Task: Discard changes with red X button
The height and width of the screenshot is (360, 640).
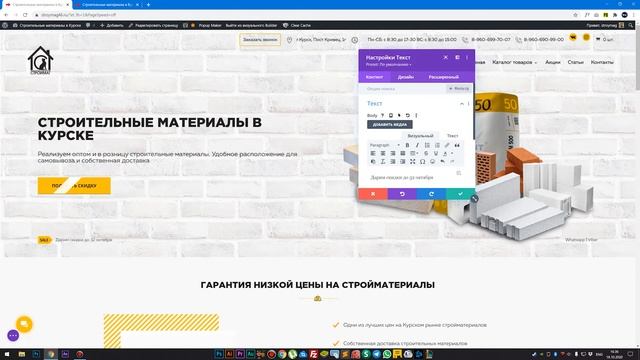Action: pos(373,194)
